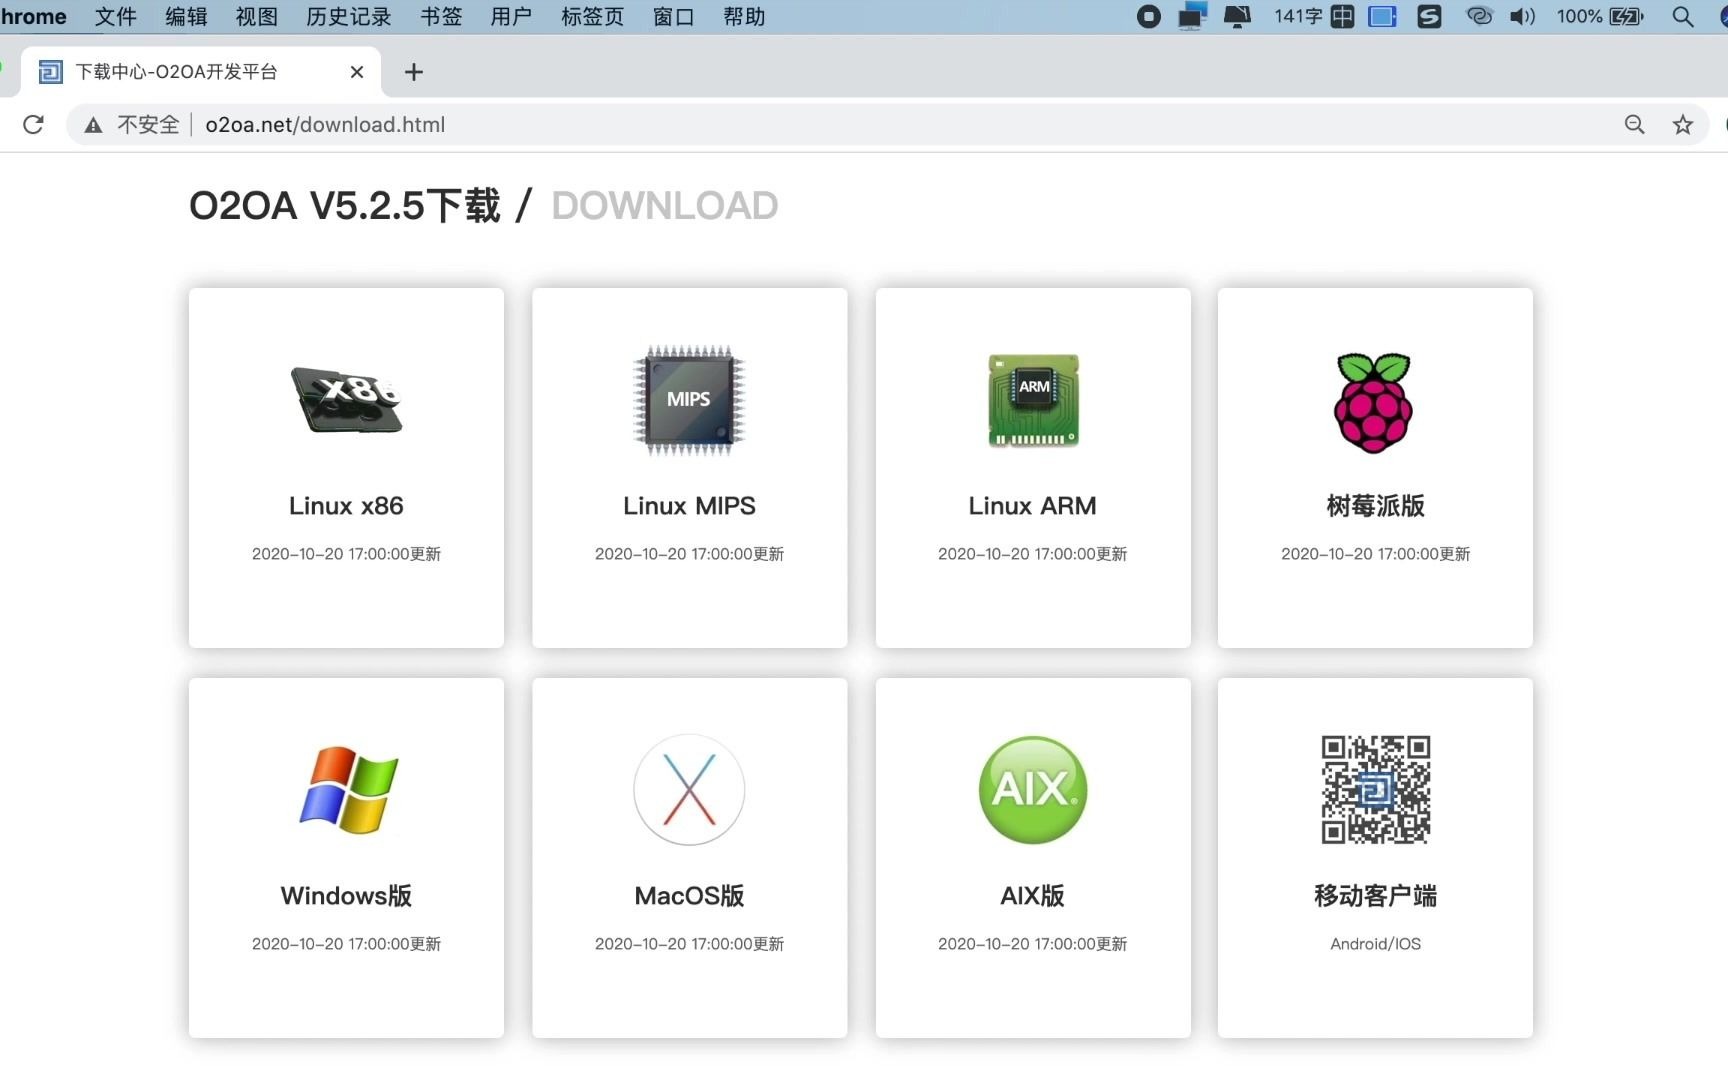Click the MacOS X logo
This screenshot has height=1080, width=1728.
[x=689, y=789]
